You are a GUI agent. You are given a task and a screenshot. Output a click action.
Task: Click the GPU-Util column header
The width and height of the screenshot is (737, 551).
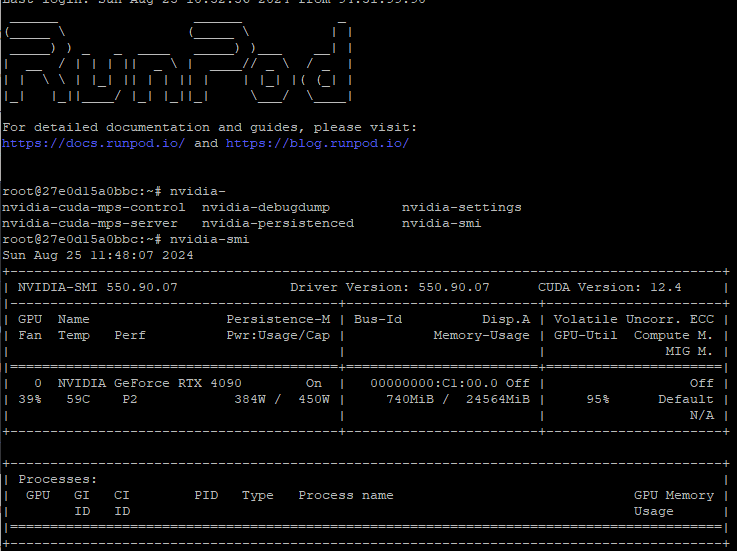pyautogui.click(x=585, y=335)
